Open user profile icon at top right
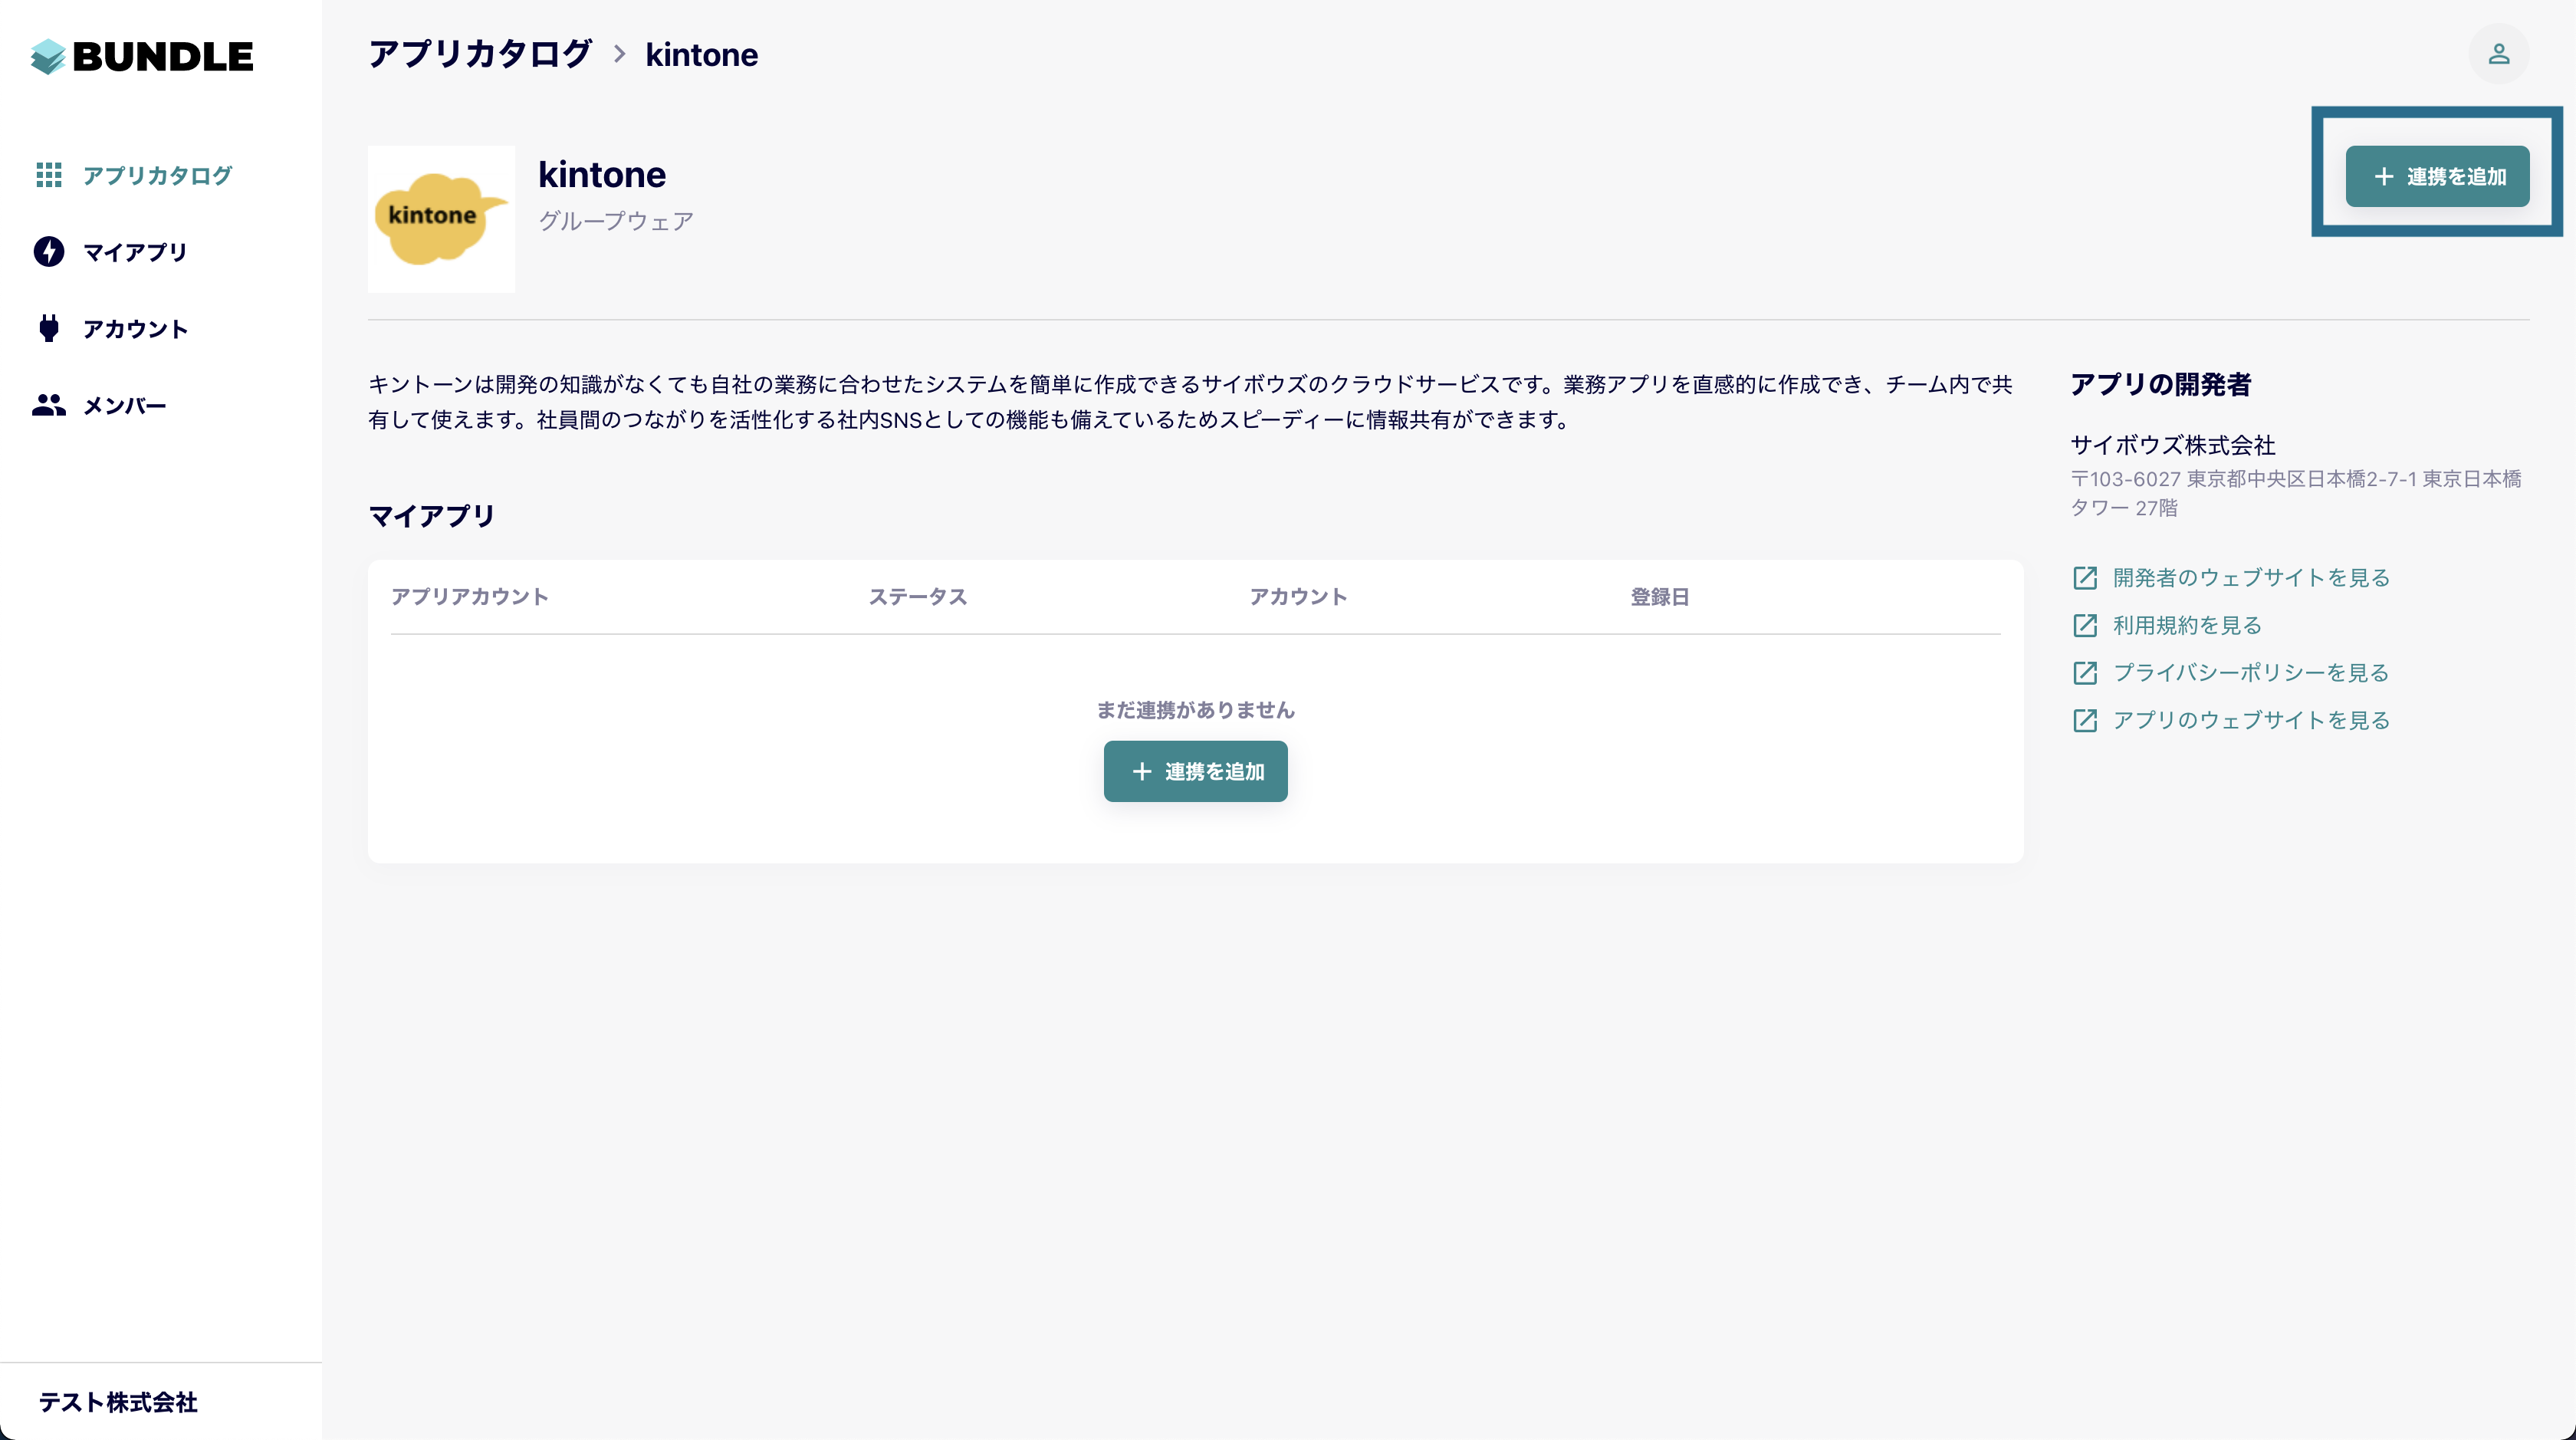2576x1440 pixels. click(2498, 54)
